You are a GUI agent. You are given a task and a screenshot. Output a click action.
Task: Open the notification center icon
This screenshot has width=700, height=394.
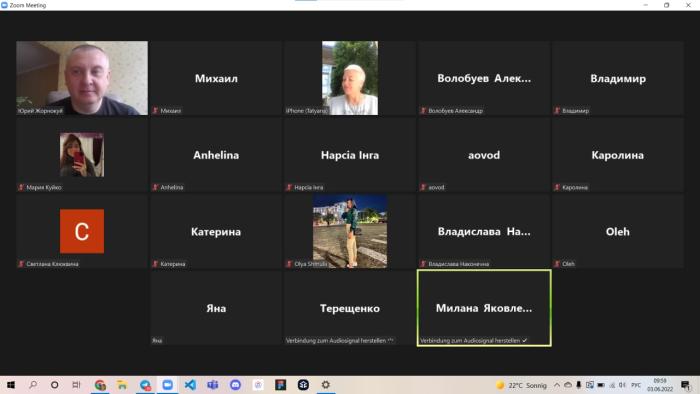pyautogui.click(x=686, y=385)
